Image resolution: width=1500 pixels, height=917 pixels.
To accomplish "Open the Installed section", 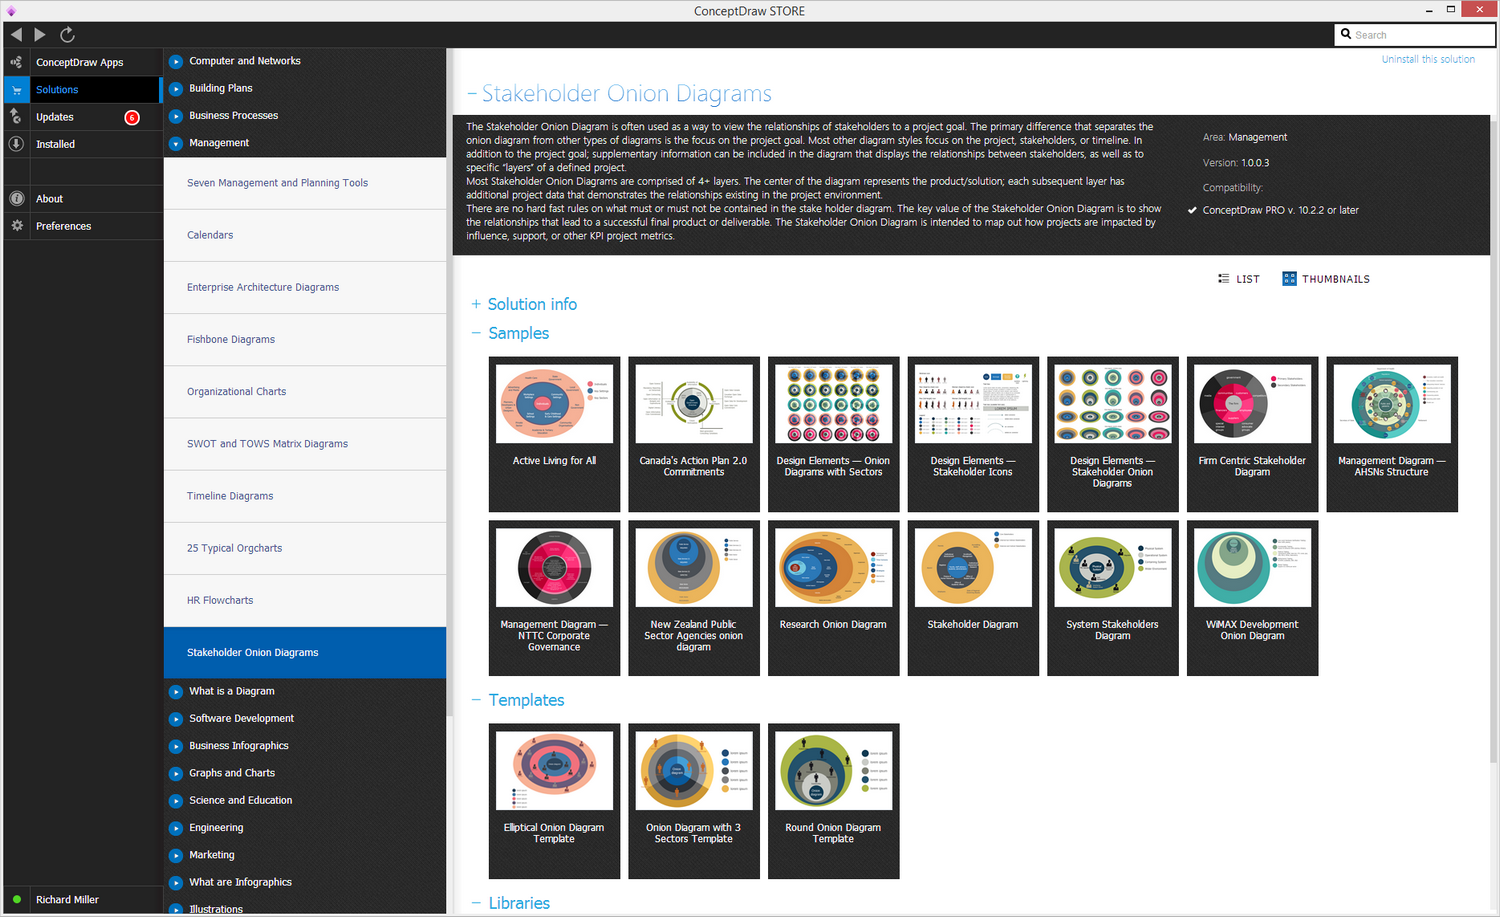I will coord(56,144).
